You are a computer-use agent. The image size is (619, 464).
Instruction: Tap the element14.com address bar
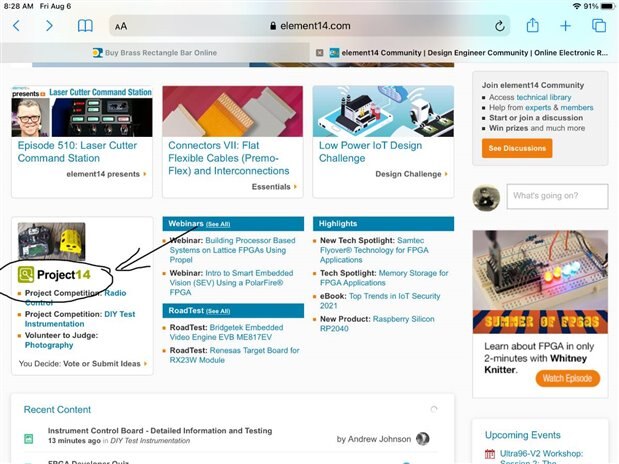[310, 26]
